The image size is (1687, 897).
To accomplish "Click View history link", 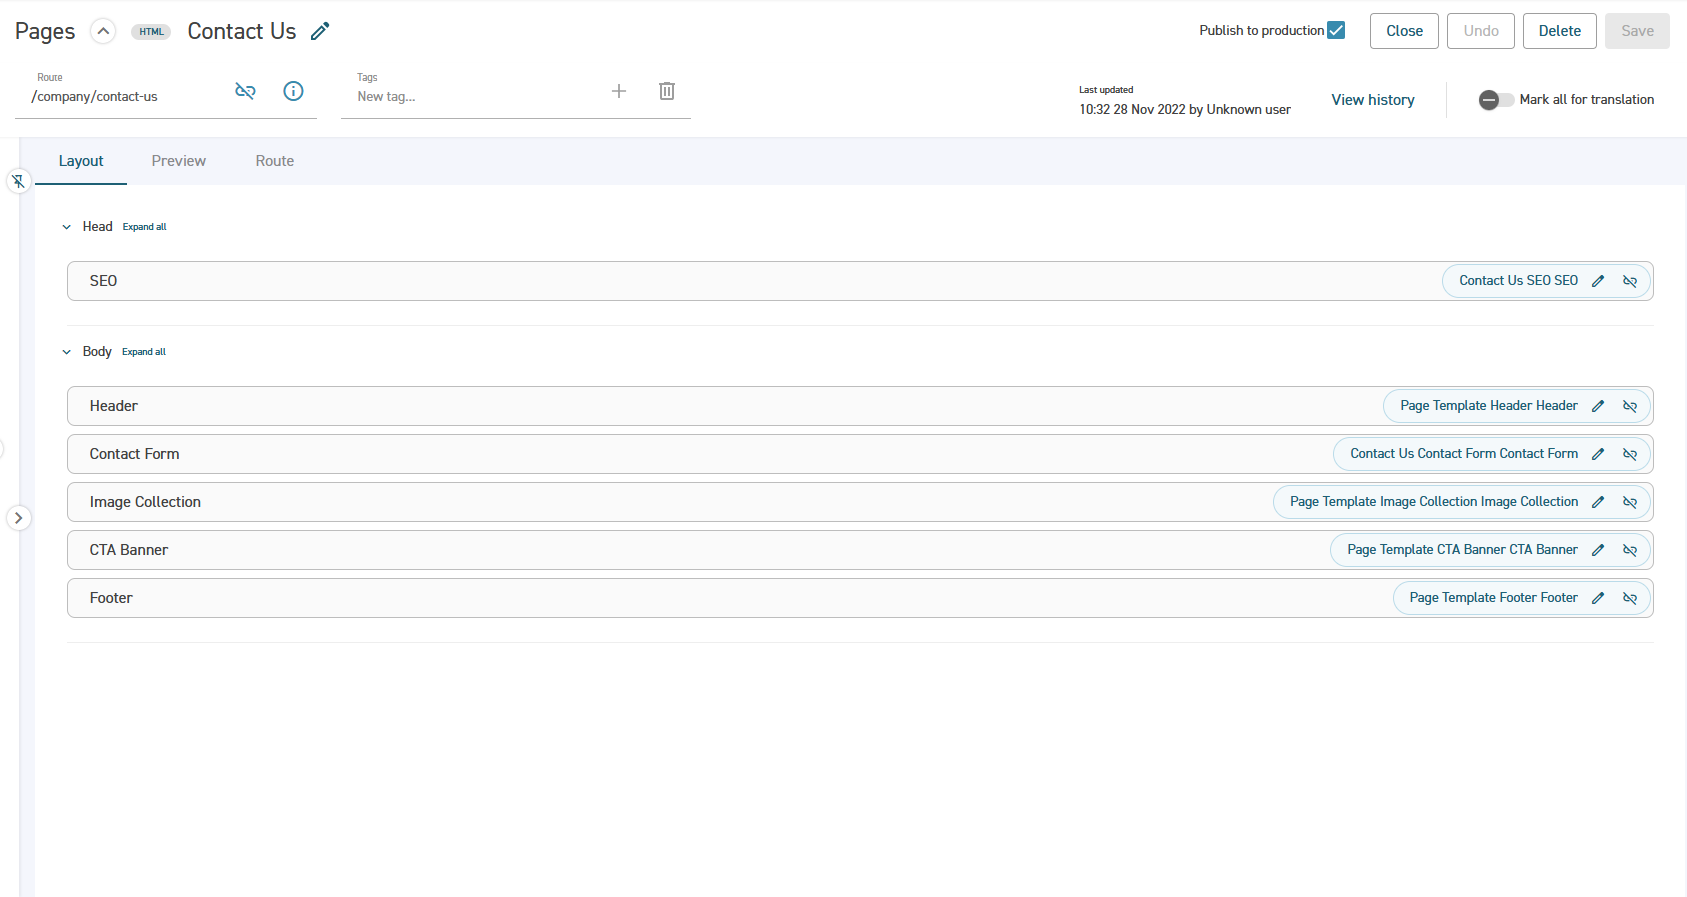I will click(x=1373, y=100).
